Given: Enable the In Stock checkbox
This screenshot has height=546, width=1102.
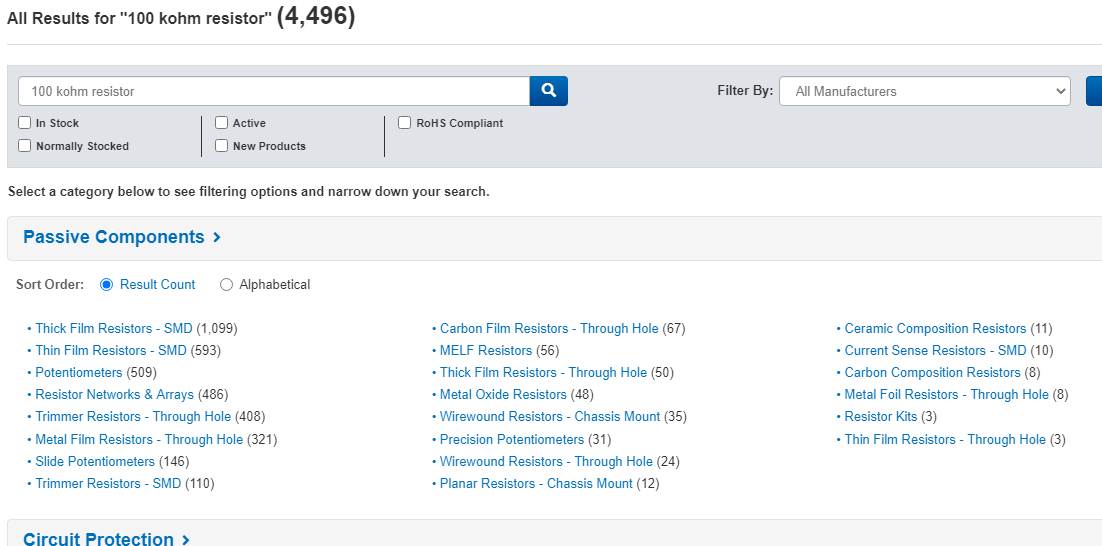Looking at the screenshot, I should pyautogui.click(x=25, y=123).
